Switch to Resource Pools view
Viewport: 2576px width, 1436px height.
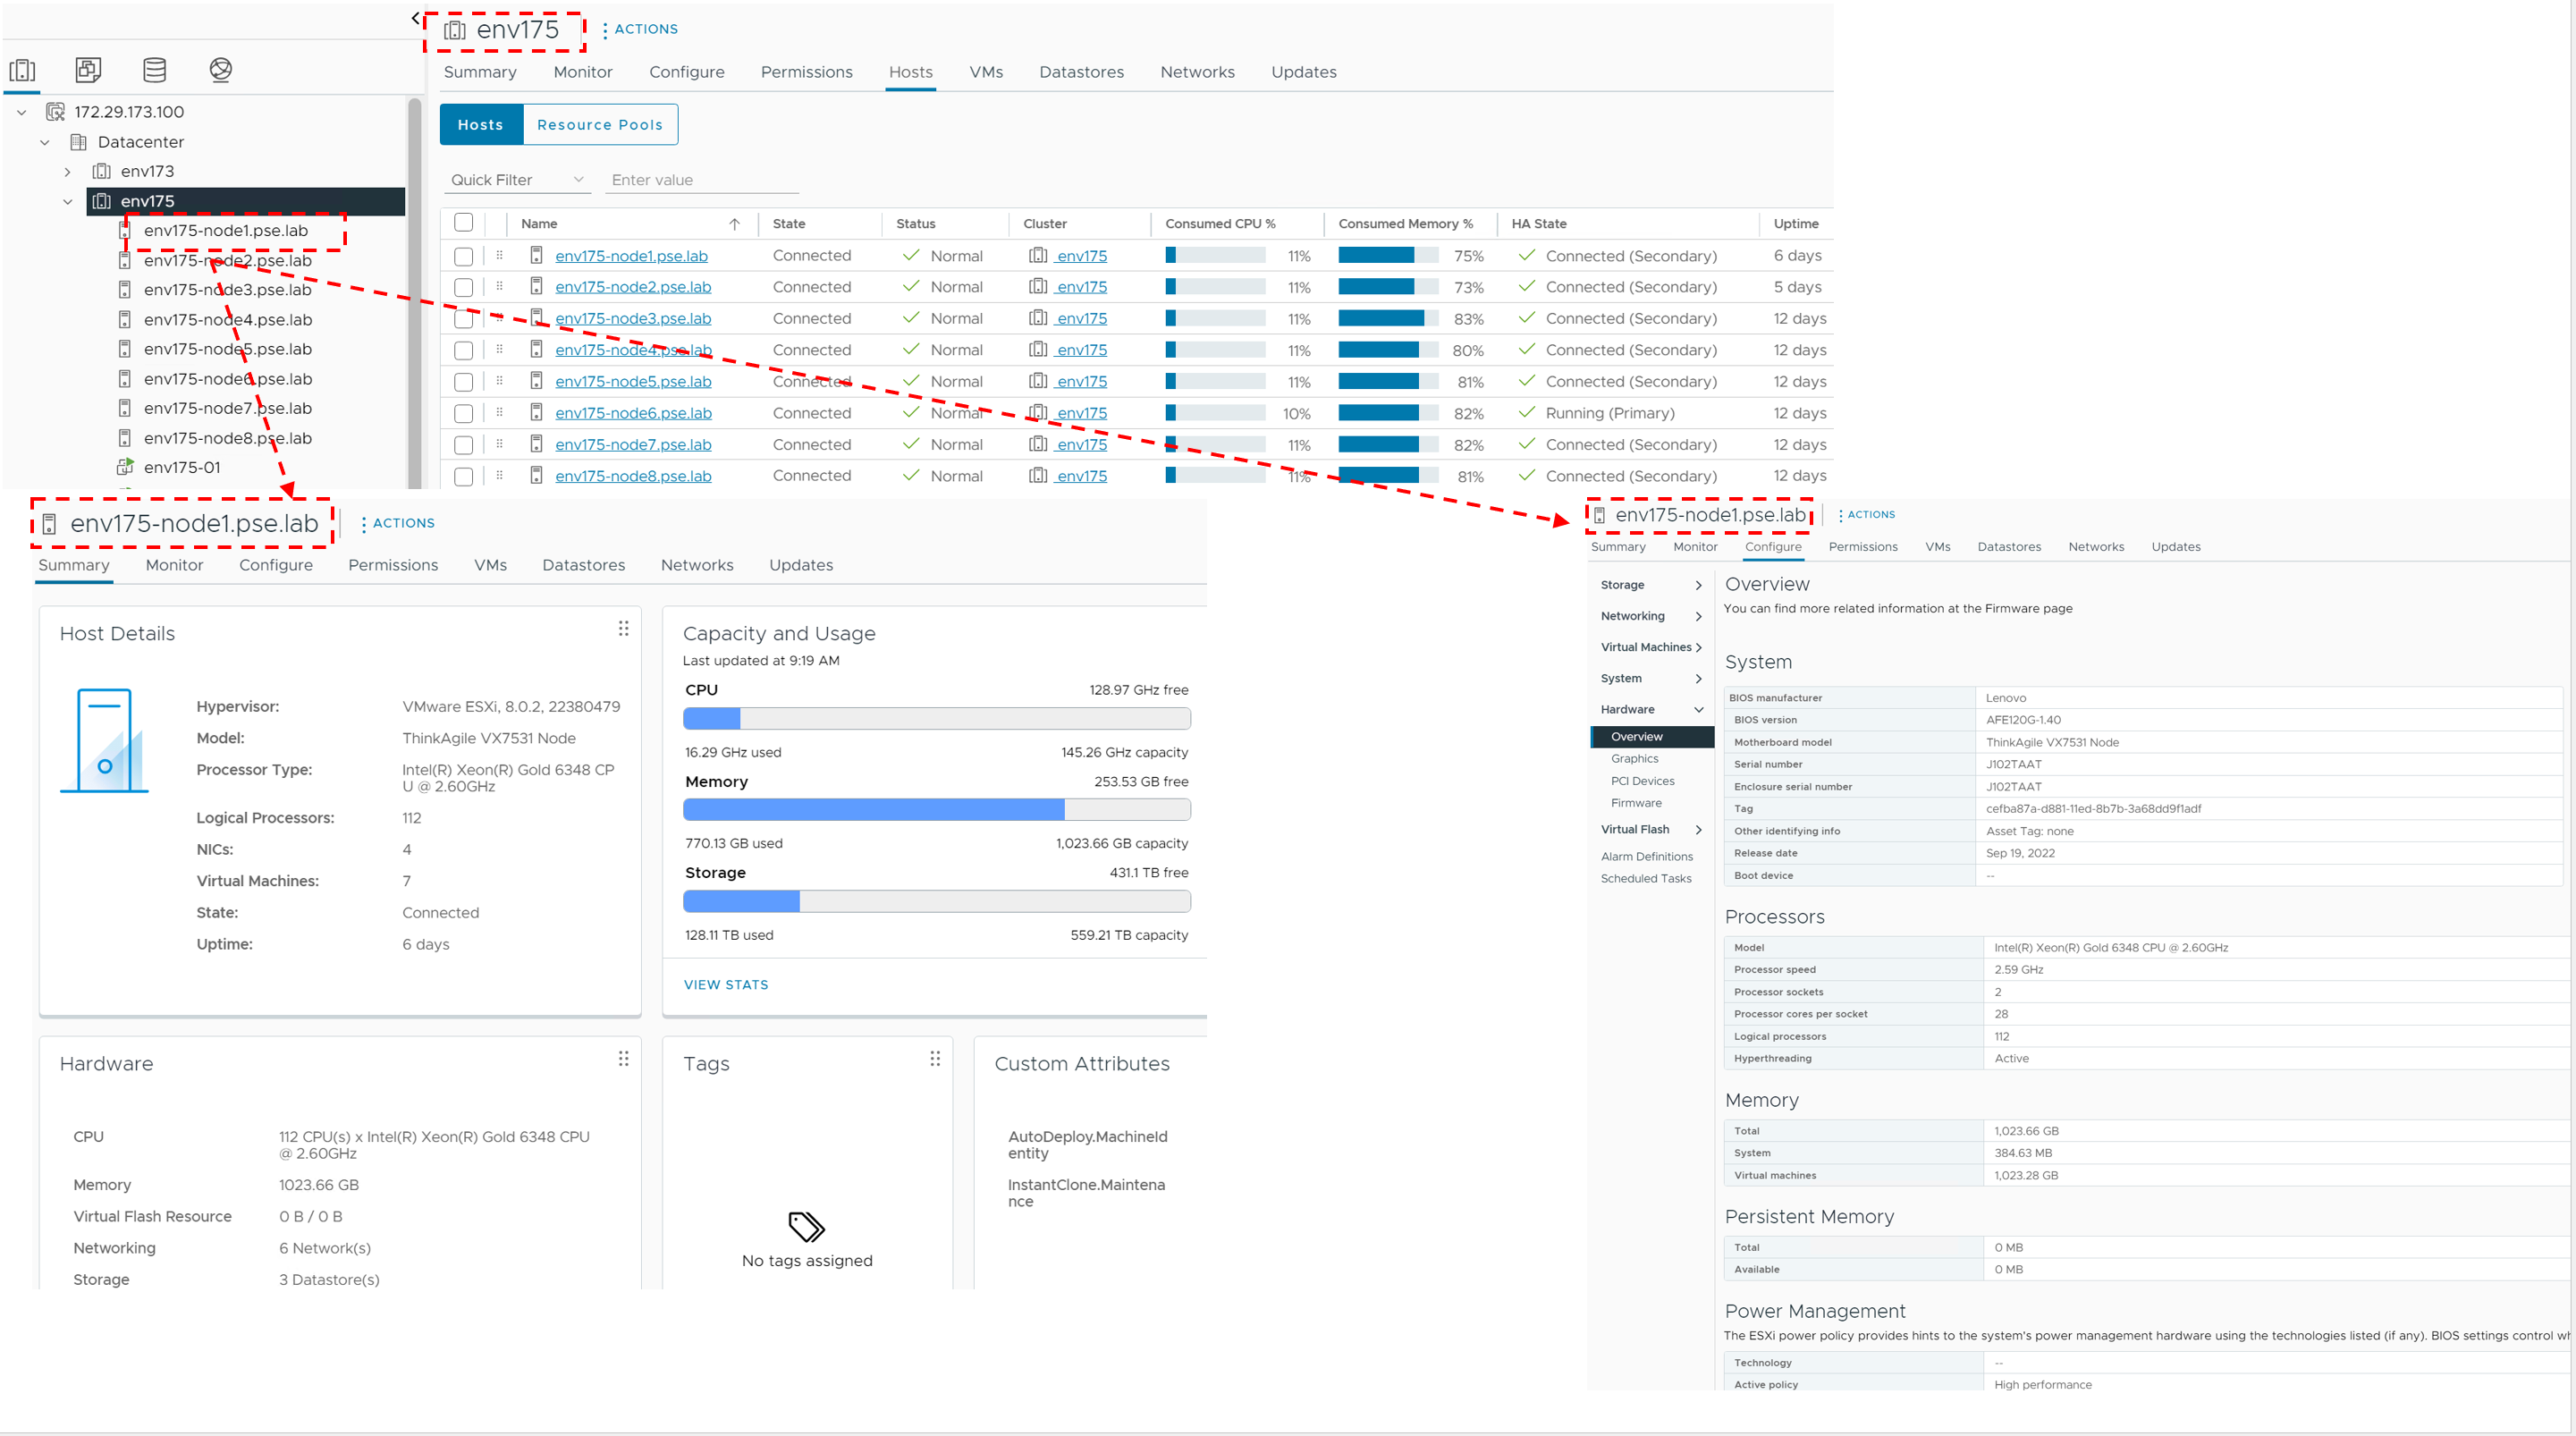599,125
